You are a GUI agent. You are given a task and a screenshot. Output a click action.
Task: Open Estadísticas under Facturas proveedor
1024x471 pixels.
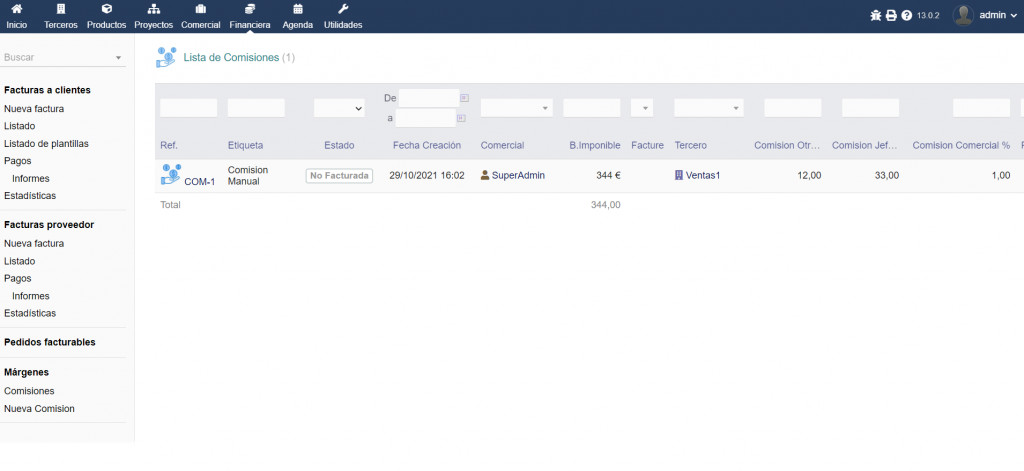[30, 313]
